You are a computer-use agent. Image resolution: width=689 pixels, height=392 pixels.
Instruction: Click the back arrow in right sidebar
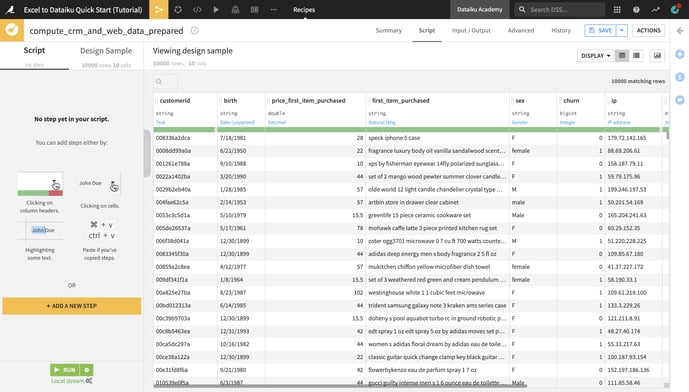pos(680,30)
